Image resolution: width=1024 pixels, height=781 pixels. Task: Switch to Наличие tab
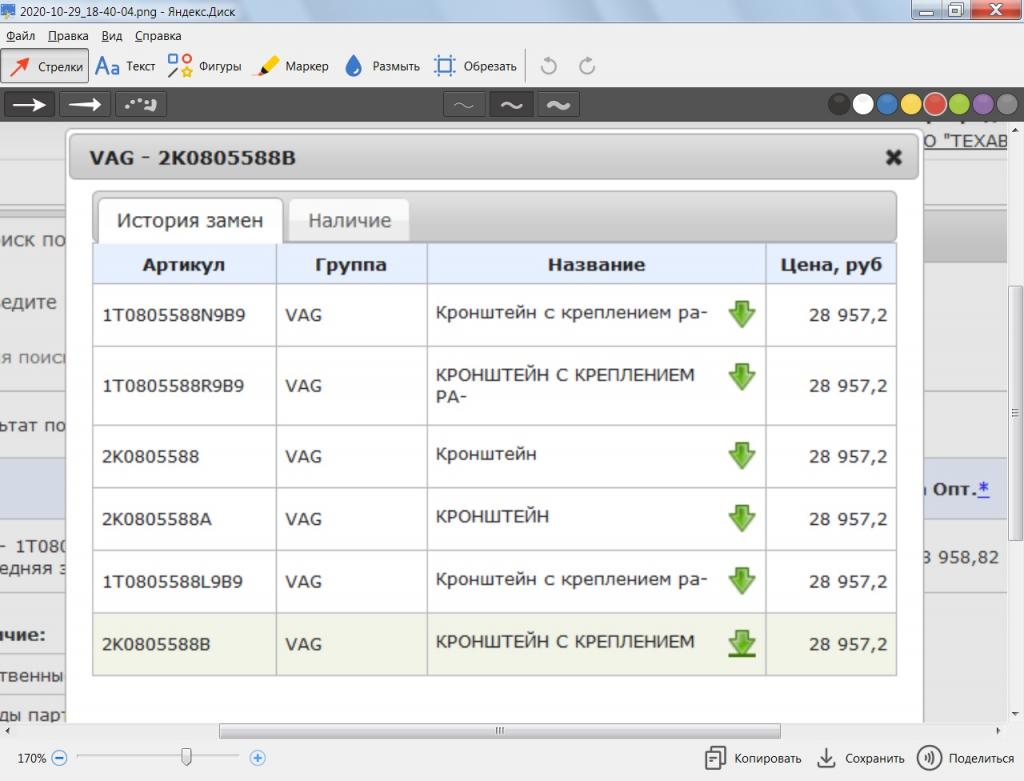pyautogui.click(x=349, y=221)
